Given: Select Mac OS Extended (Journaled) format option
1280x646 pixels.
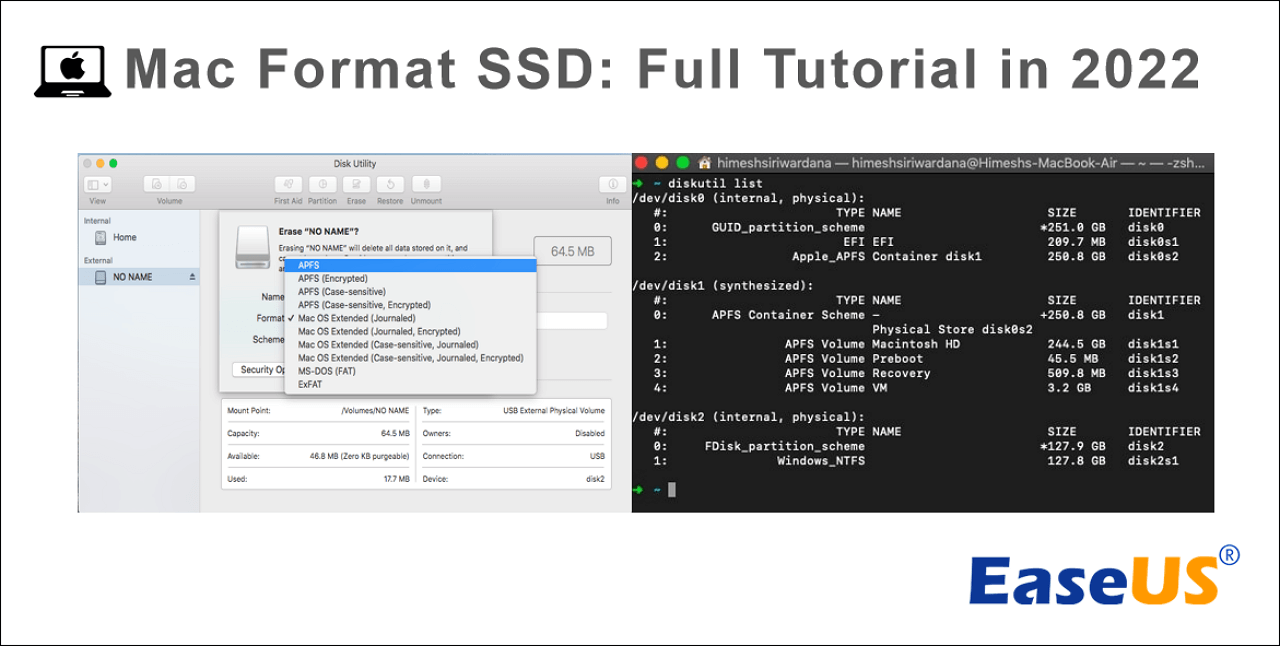Looking at the screenshot, I should pyautogui.click(x=410, y=318).
